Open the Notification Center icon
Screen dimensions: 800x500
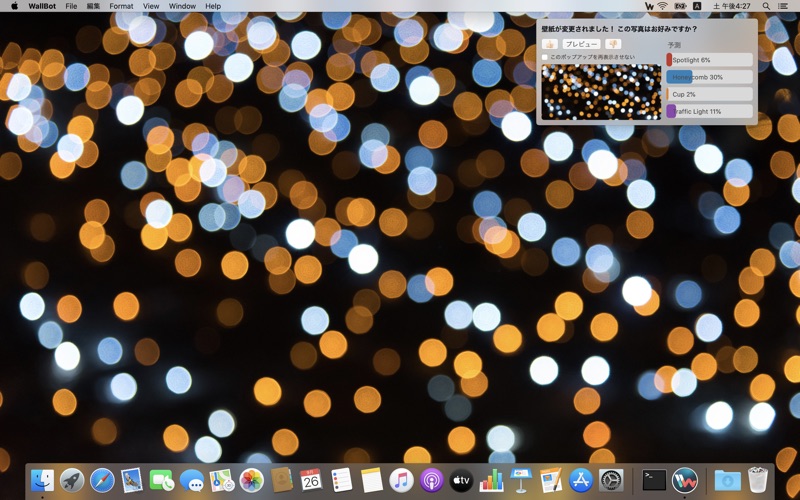pos(783,6)
